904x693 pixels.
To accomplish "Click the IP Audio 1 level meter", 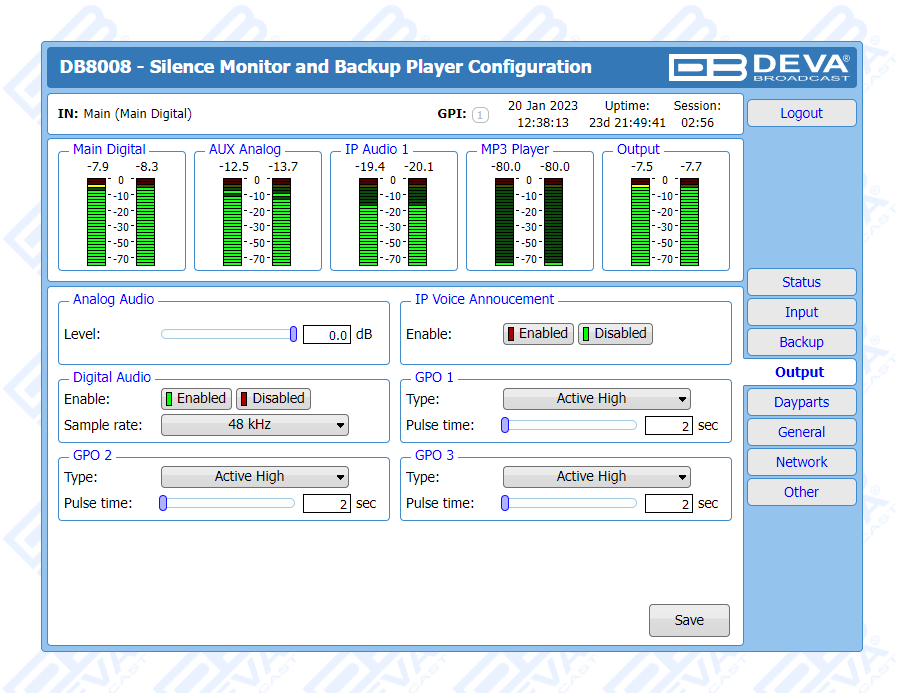I will point(393,221).
